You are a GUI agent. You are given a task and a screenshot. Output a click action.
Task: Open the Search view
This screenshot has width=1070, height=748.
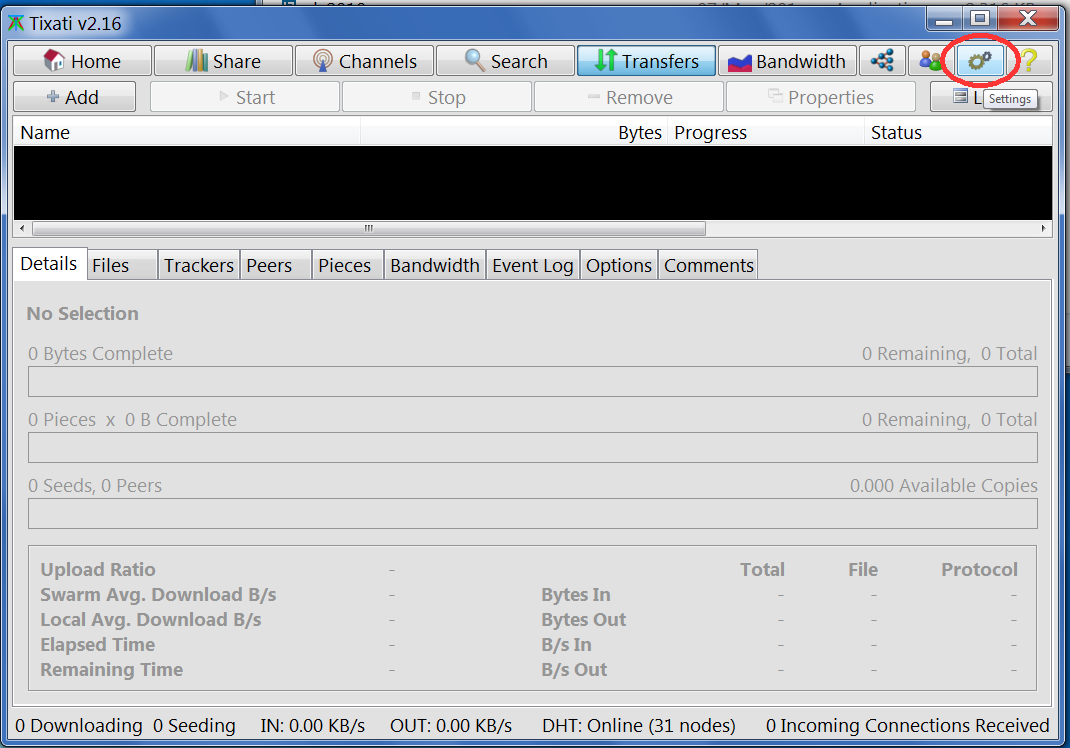(505, 61)
